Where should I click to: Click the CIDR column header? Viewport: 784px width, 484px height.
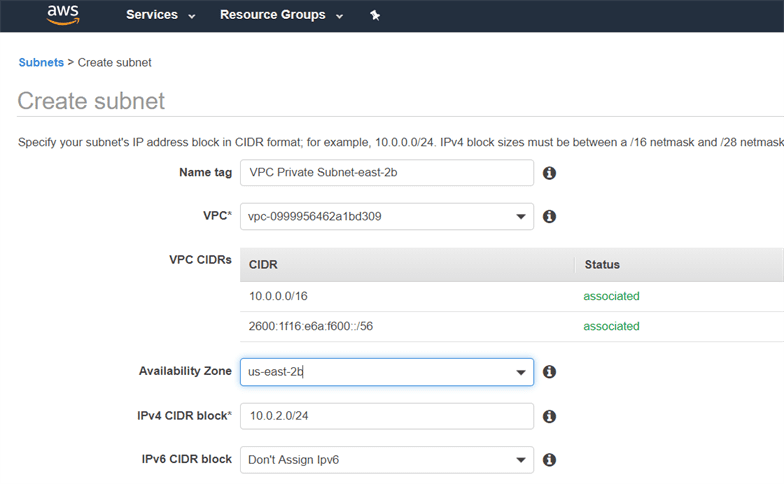click(263, 265)
